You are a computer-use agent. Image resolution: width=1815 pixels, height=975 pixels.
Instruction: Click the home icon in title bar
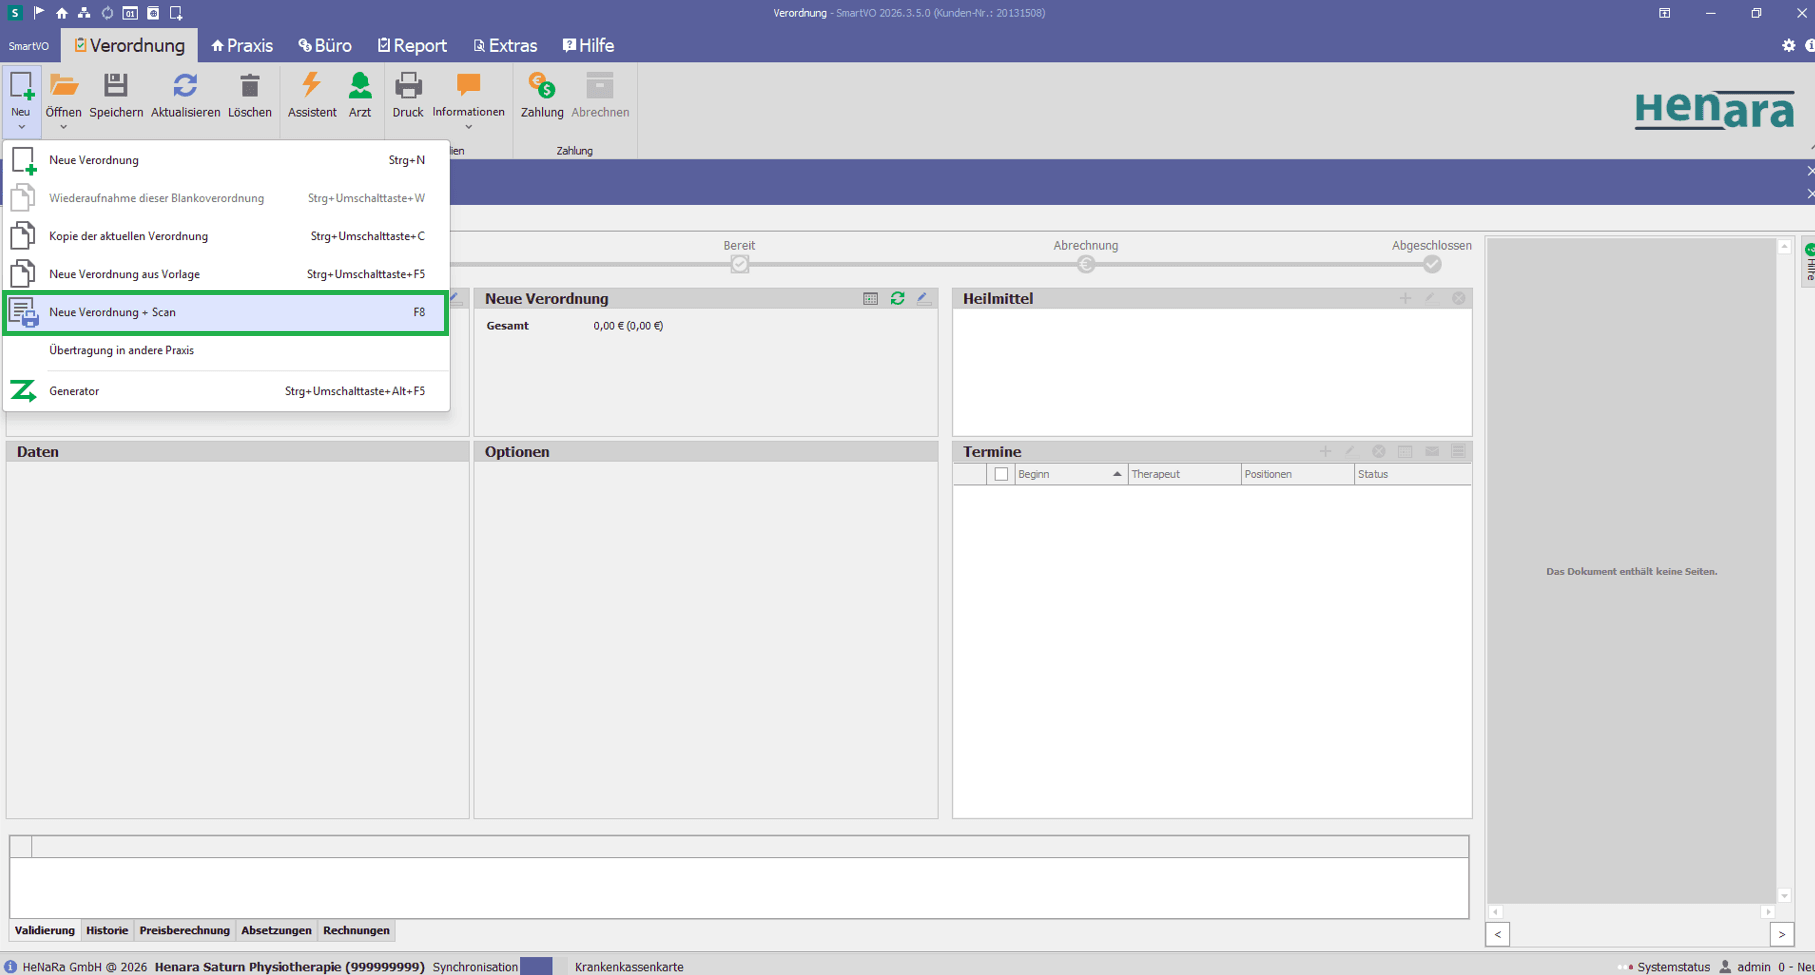pyautogui.click(x=62, y=13)
